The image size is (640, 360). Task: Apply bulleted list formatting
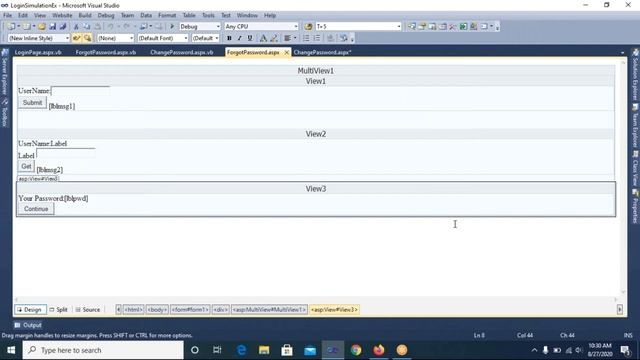[306, 38]
